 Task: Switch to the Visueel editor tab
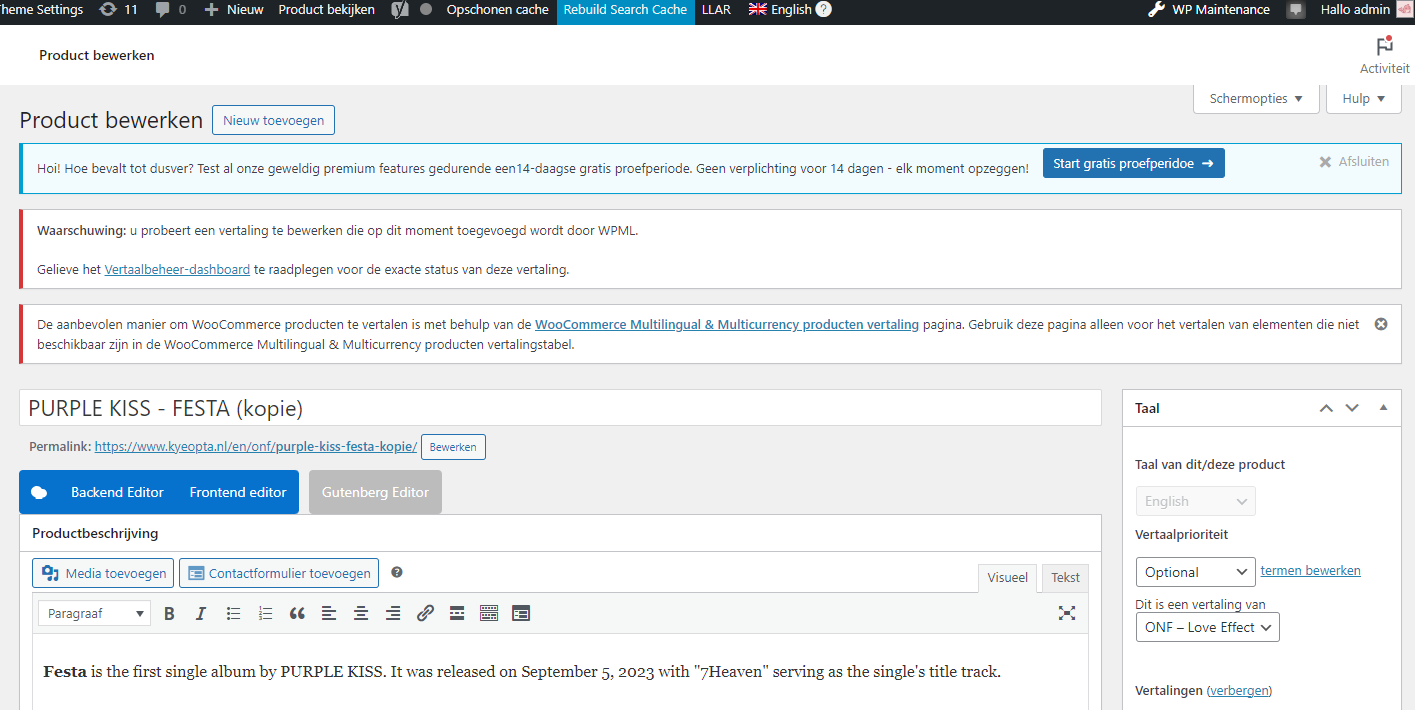[x=1007, y=577]
